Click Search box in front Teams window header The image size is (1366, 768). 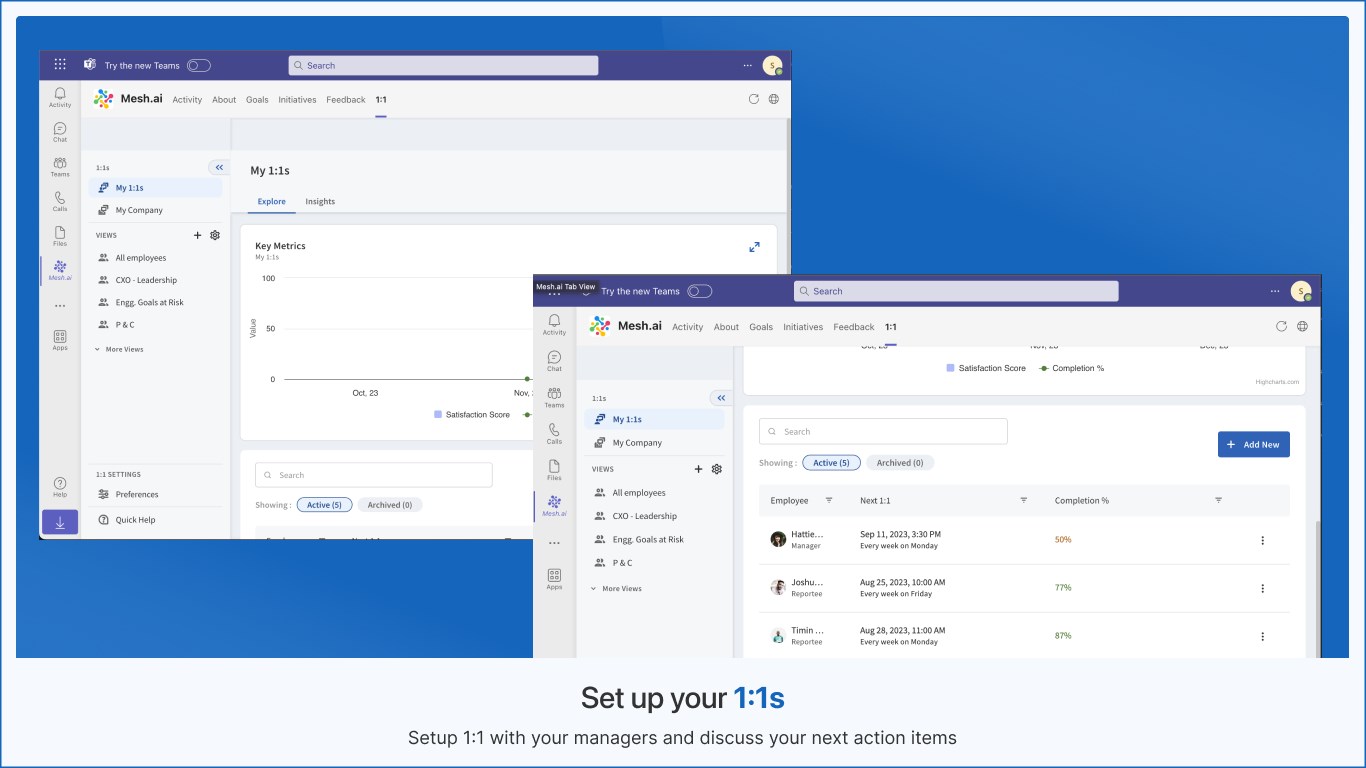click(956, 291)
